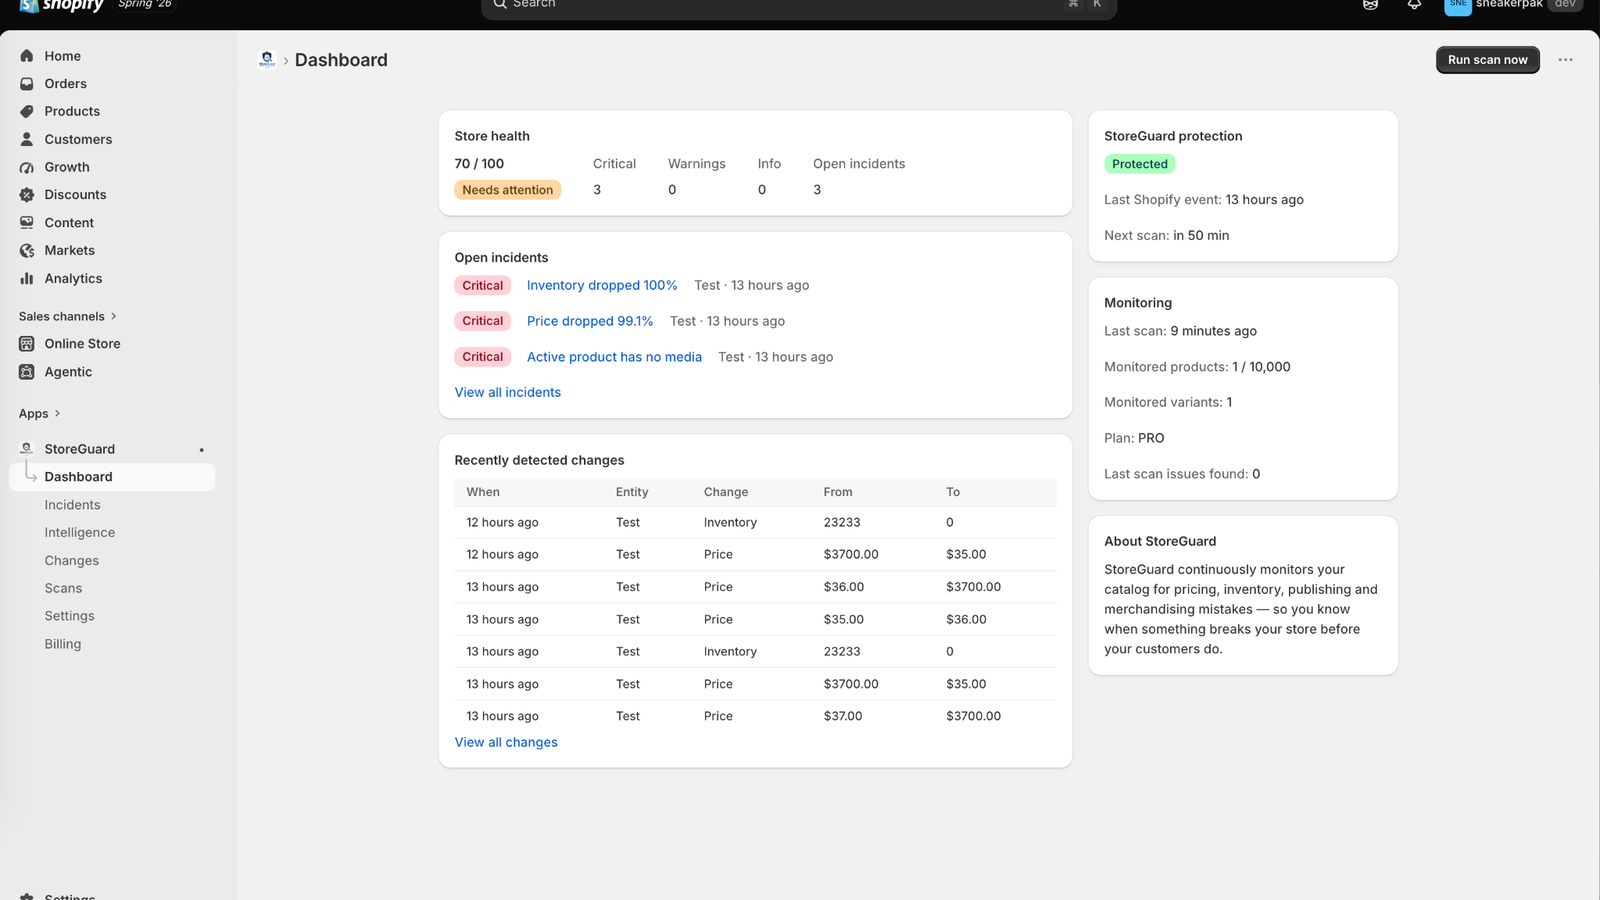This screenshot has height=900, width=1600.
Task: Click the Orders inbox icon
Action: coord(27,84)
